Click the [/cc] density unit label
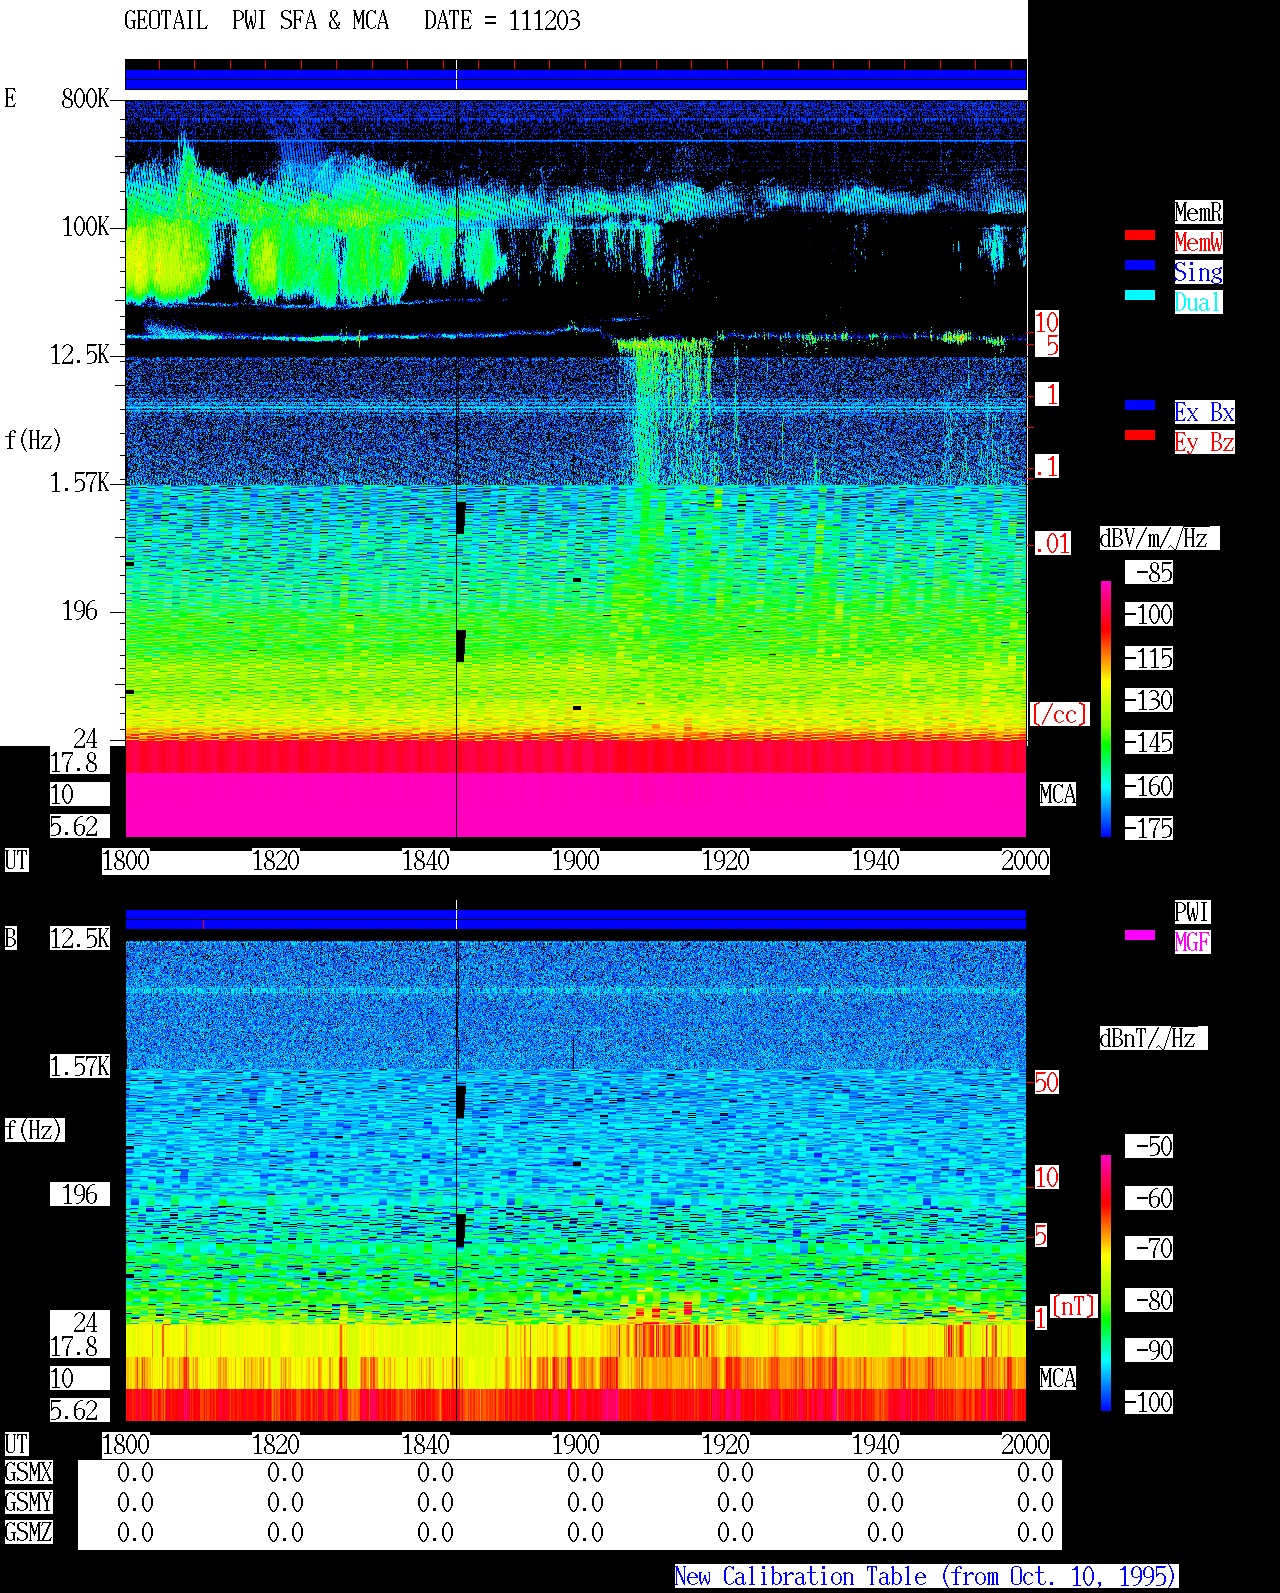This screenshot has width=1280, height=1593. tap(1059, 714)
